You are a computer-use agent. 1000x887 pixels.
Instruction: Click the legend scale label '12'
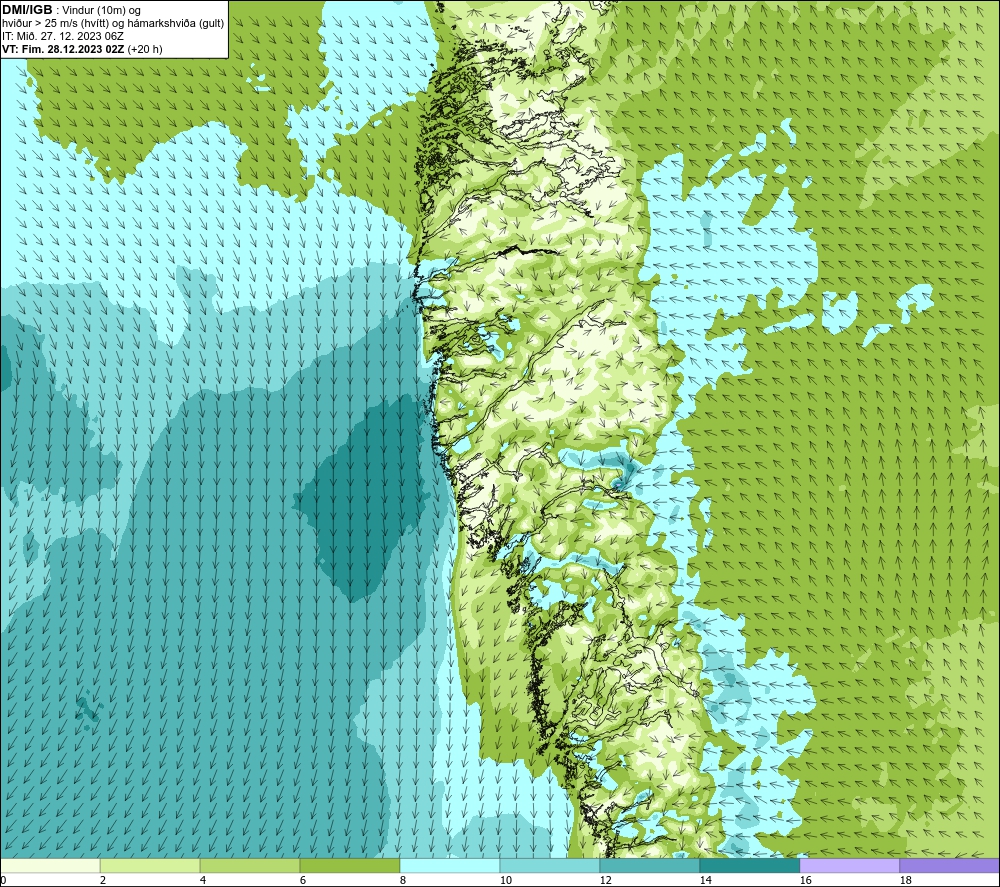(x=605, y=880)
